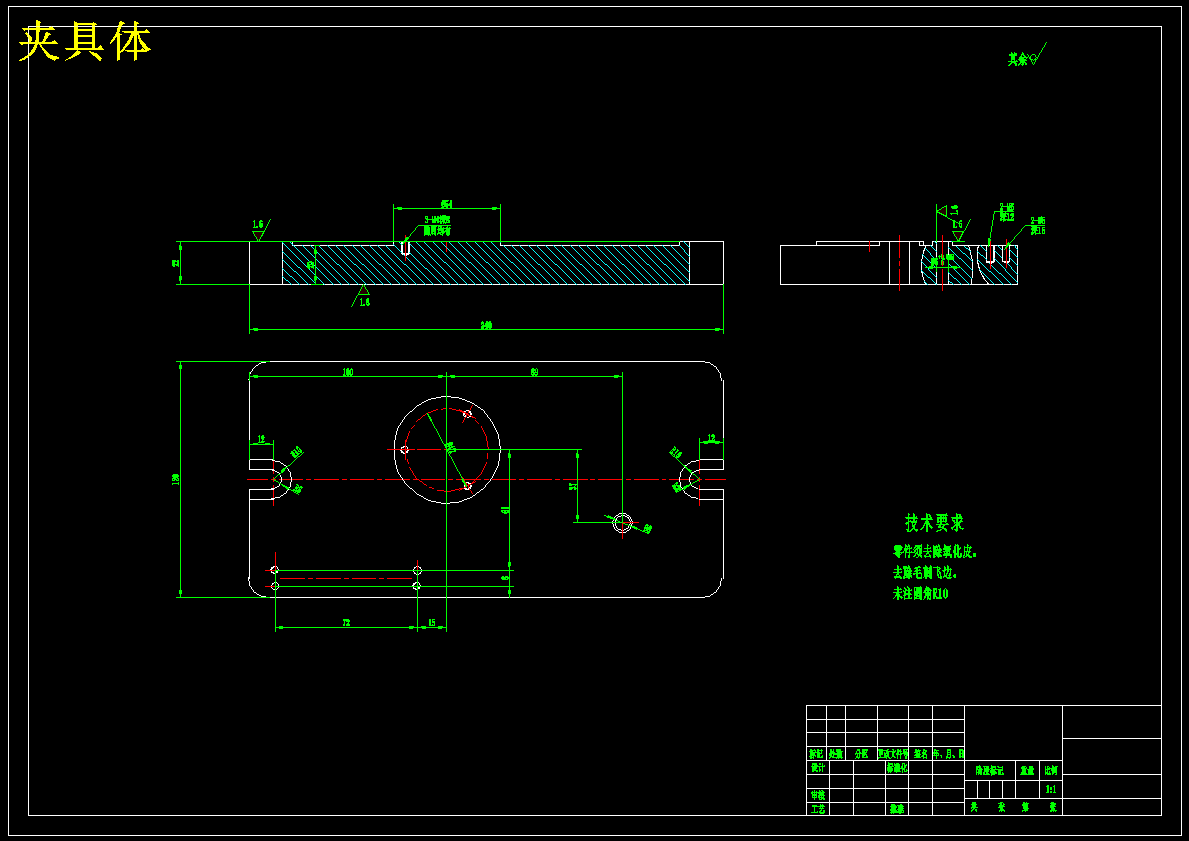The image size is (1189, 841).
Task: Click the 1.6 roughness symbol at the section view's top left
Action: pyautogui.click(x=260, y=230)
